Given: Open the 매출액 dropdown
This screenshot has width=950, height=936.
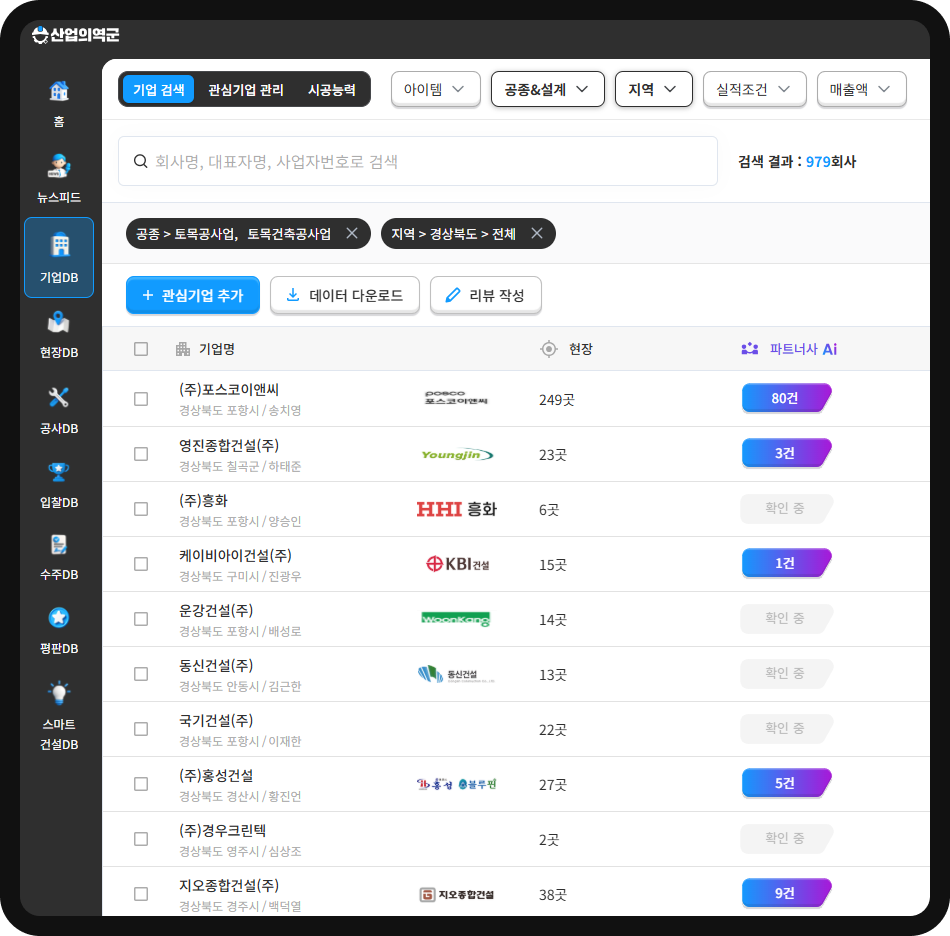Looking at the screenshot, I should (x=862, y=89).
